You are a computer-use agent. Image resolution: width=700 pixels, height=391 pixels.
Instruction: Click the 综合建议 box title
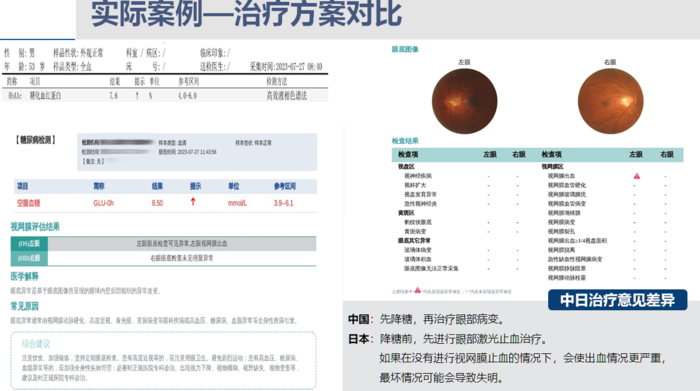(x=36, y=344)
